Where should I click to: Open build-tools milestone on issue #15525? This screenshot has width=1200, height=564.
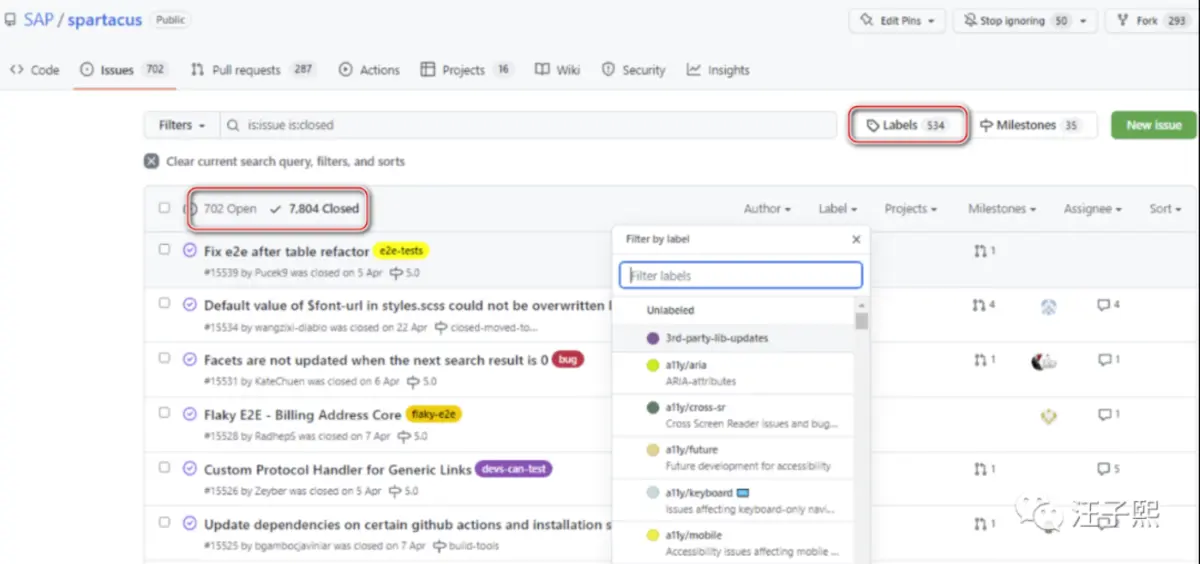point(466,546)
